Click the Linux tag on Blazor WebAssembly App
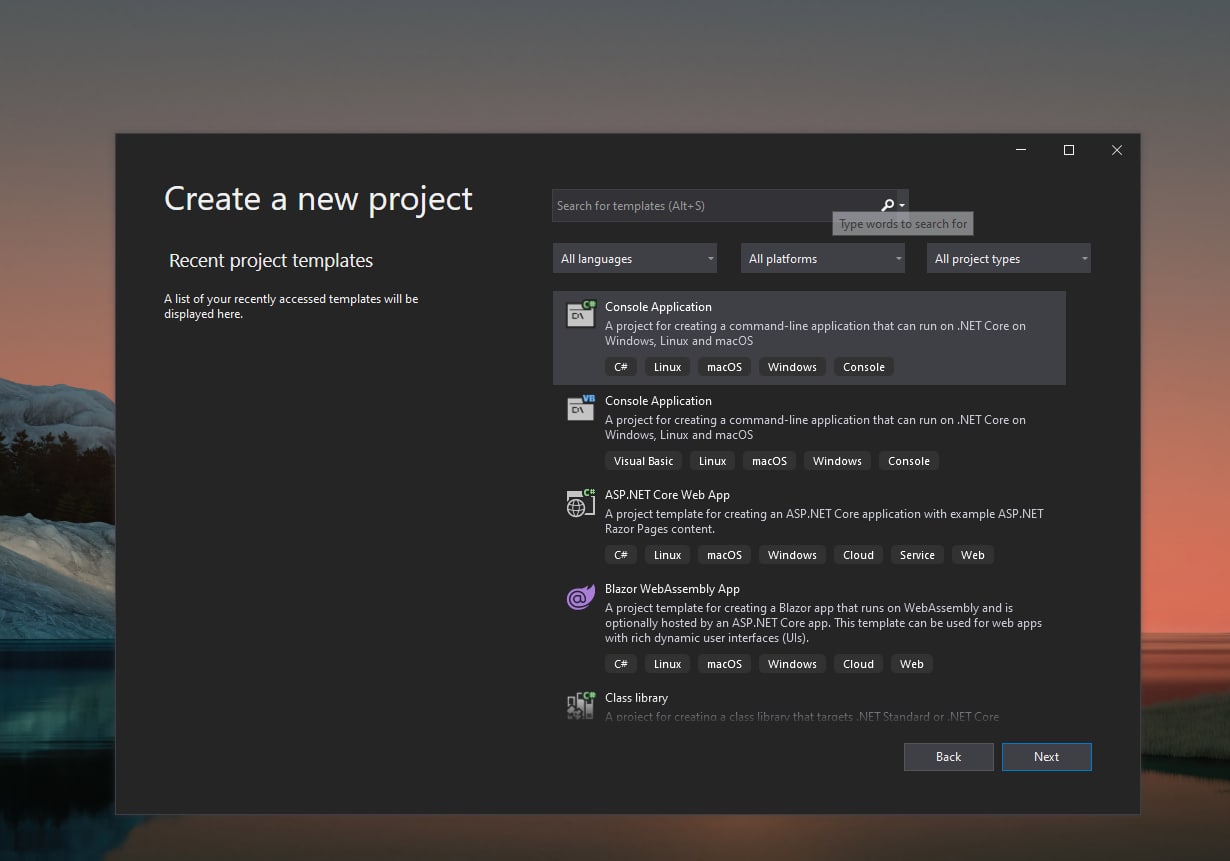 pyautogui.click(x=667, y=663)
